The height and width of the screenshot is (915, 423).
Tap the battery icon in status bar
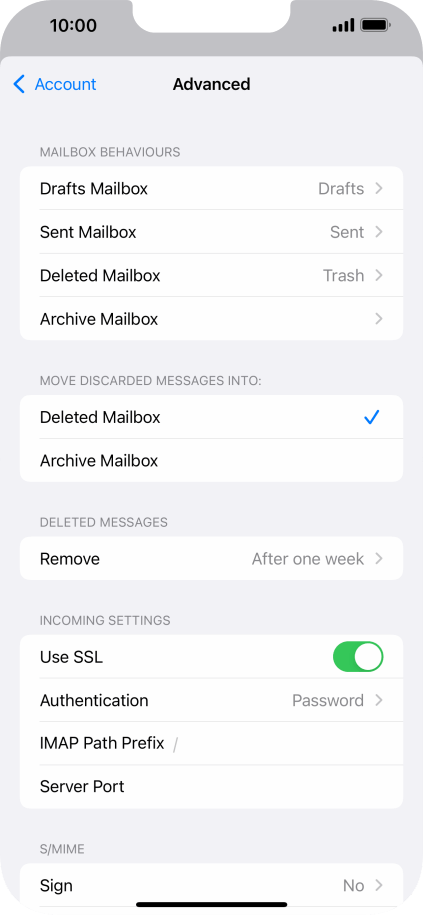[376, 25]
